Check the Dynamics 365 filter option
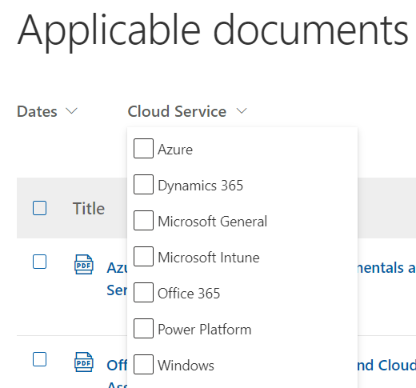Image resolution: width=416 pixels, height=388 pixels. pos(143,184)
